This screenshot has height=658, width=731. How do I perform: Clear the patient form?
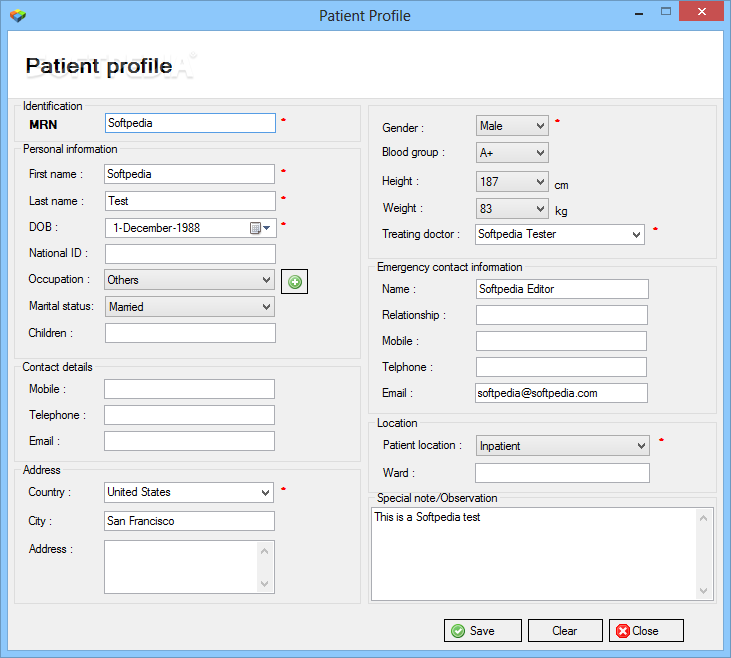coord(565,630)
